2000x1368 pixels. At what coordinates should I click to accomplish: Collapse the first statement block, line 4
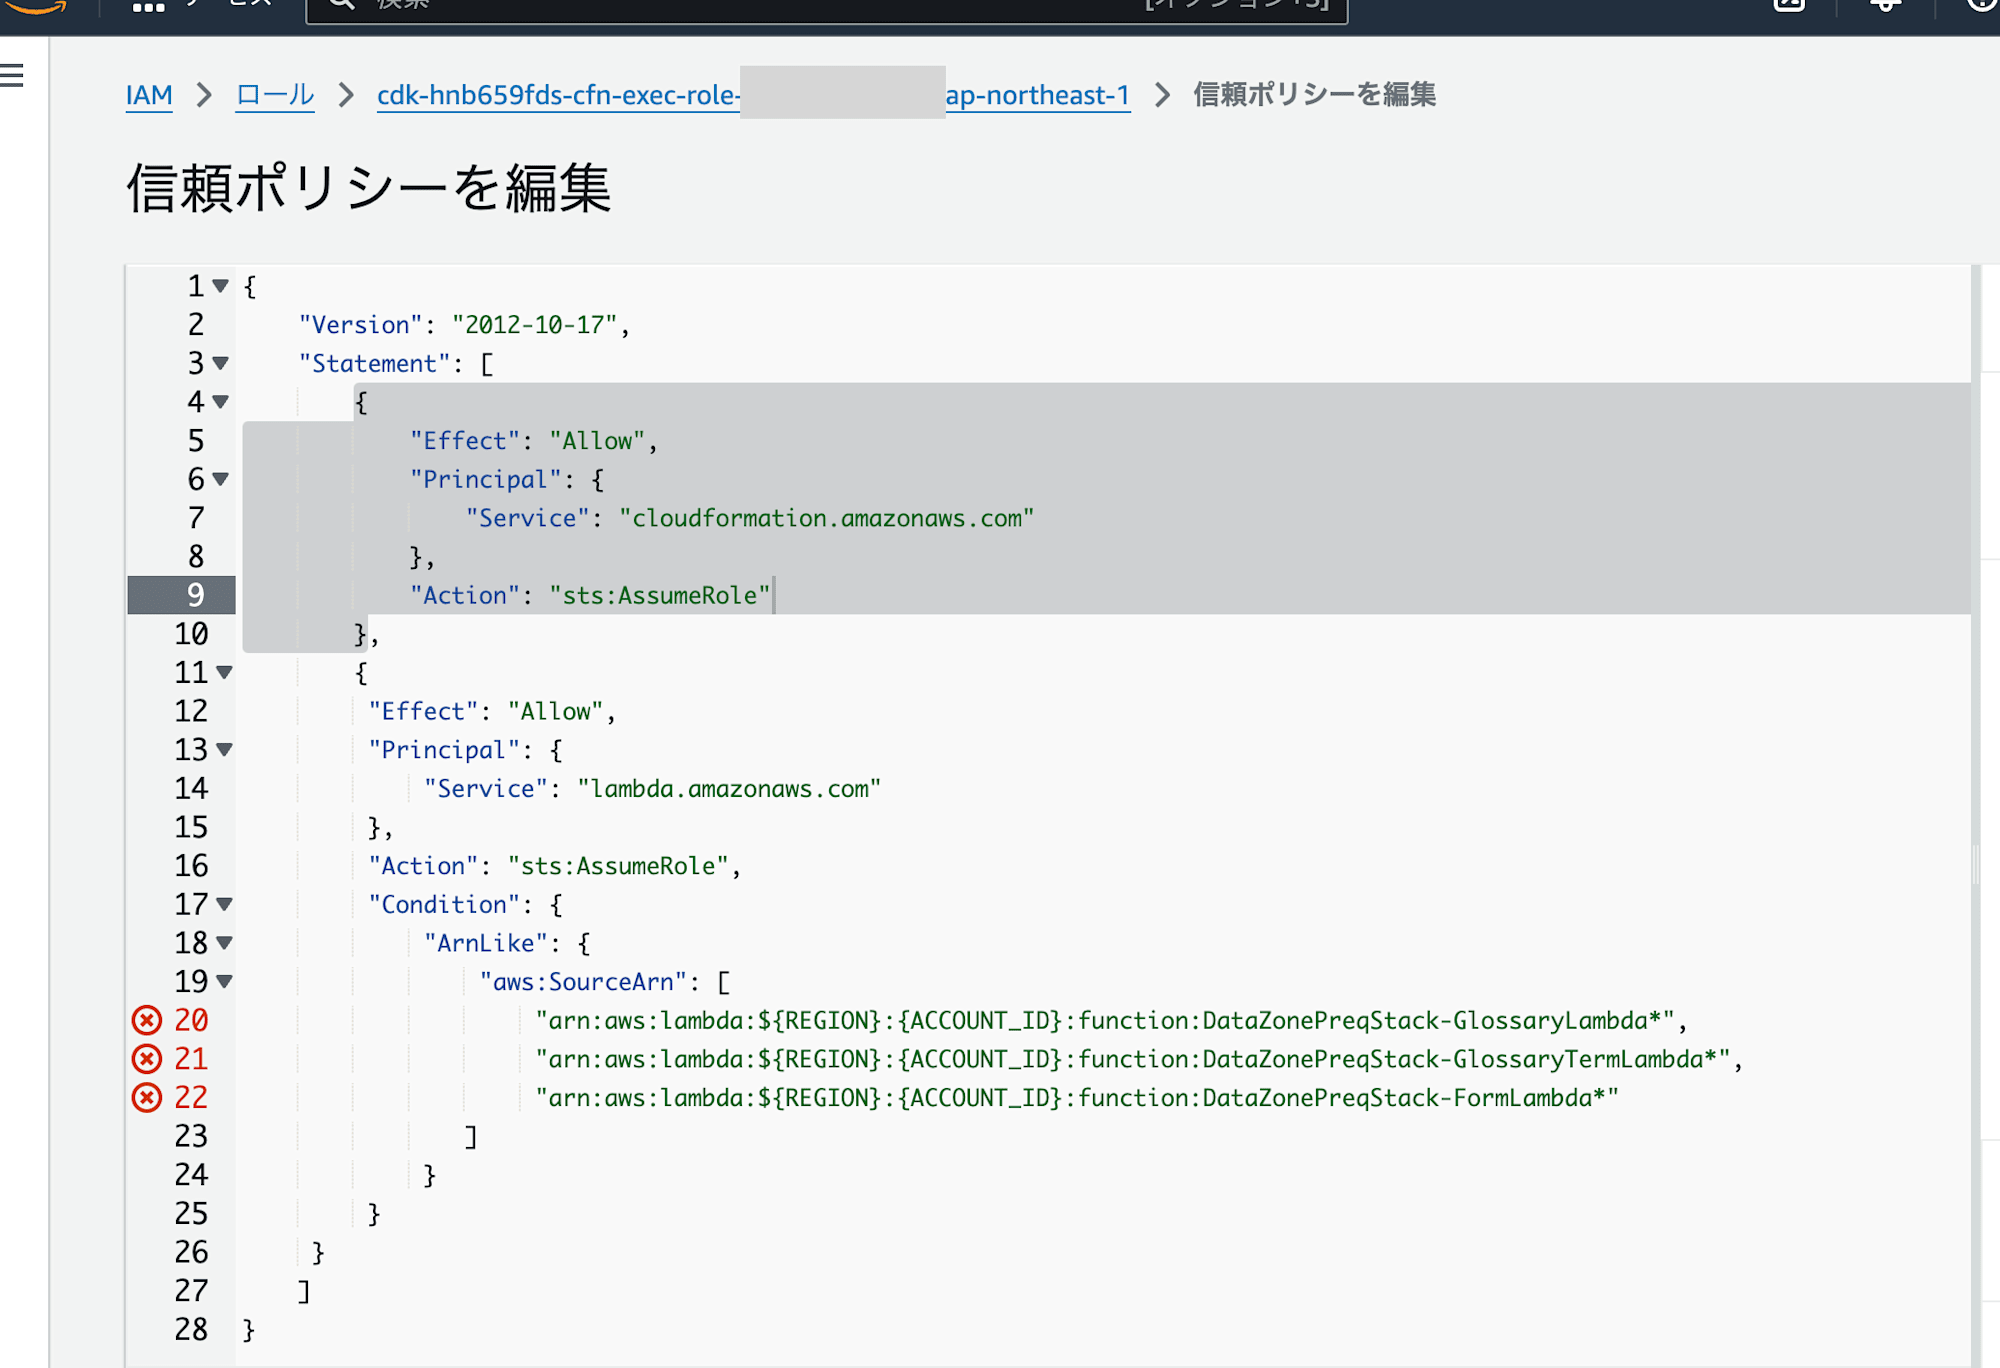click(221, 402)
